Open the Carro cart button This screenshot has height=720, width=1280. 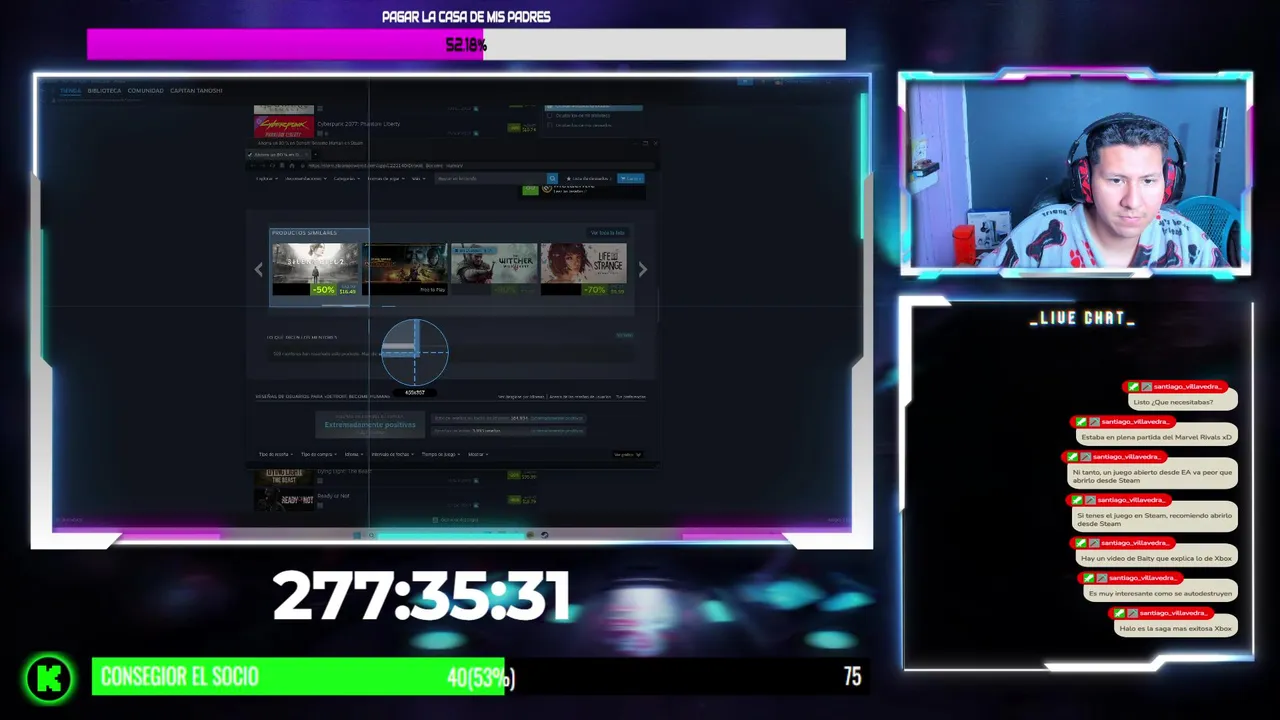click(631, 179)
